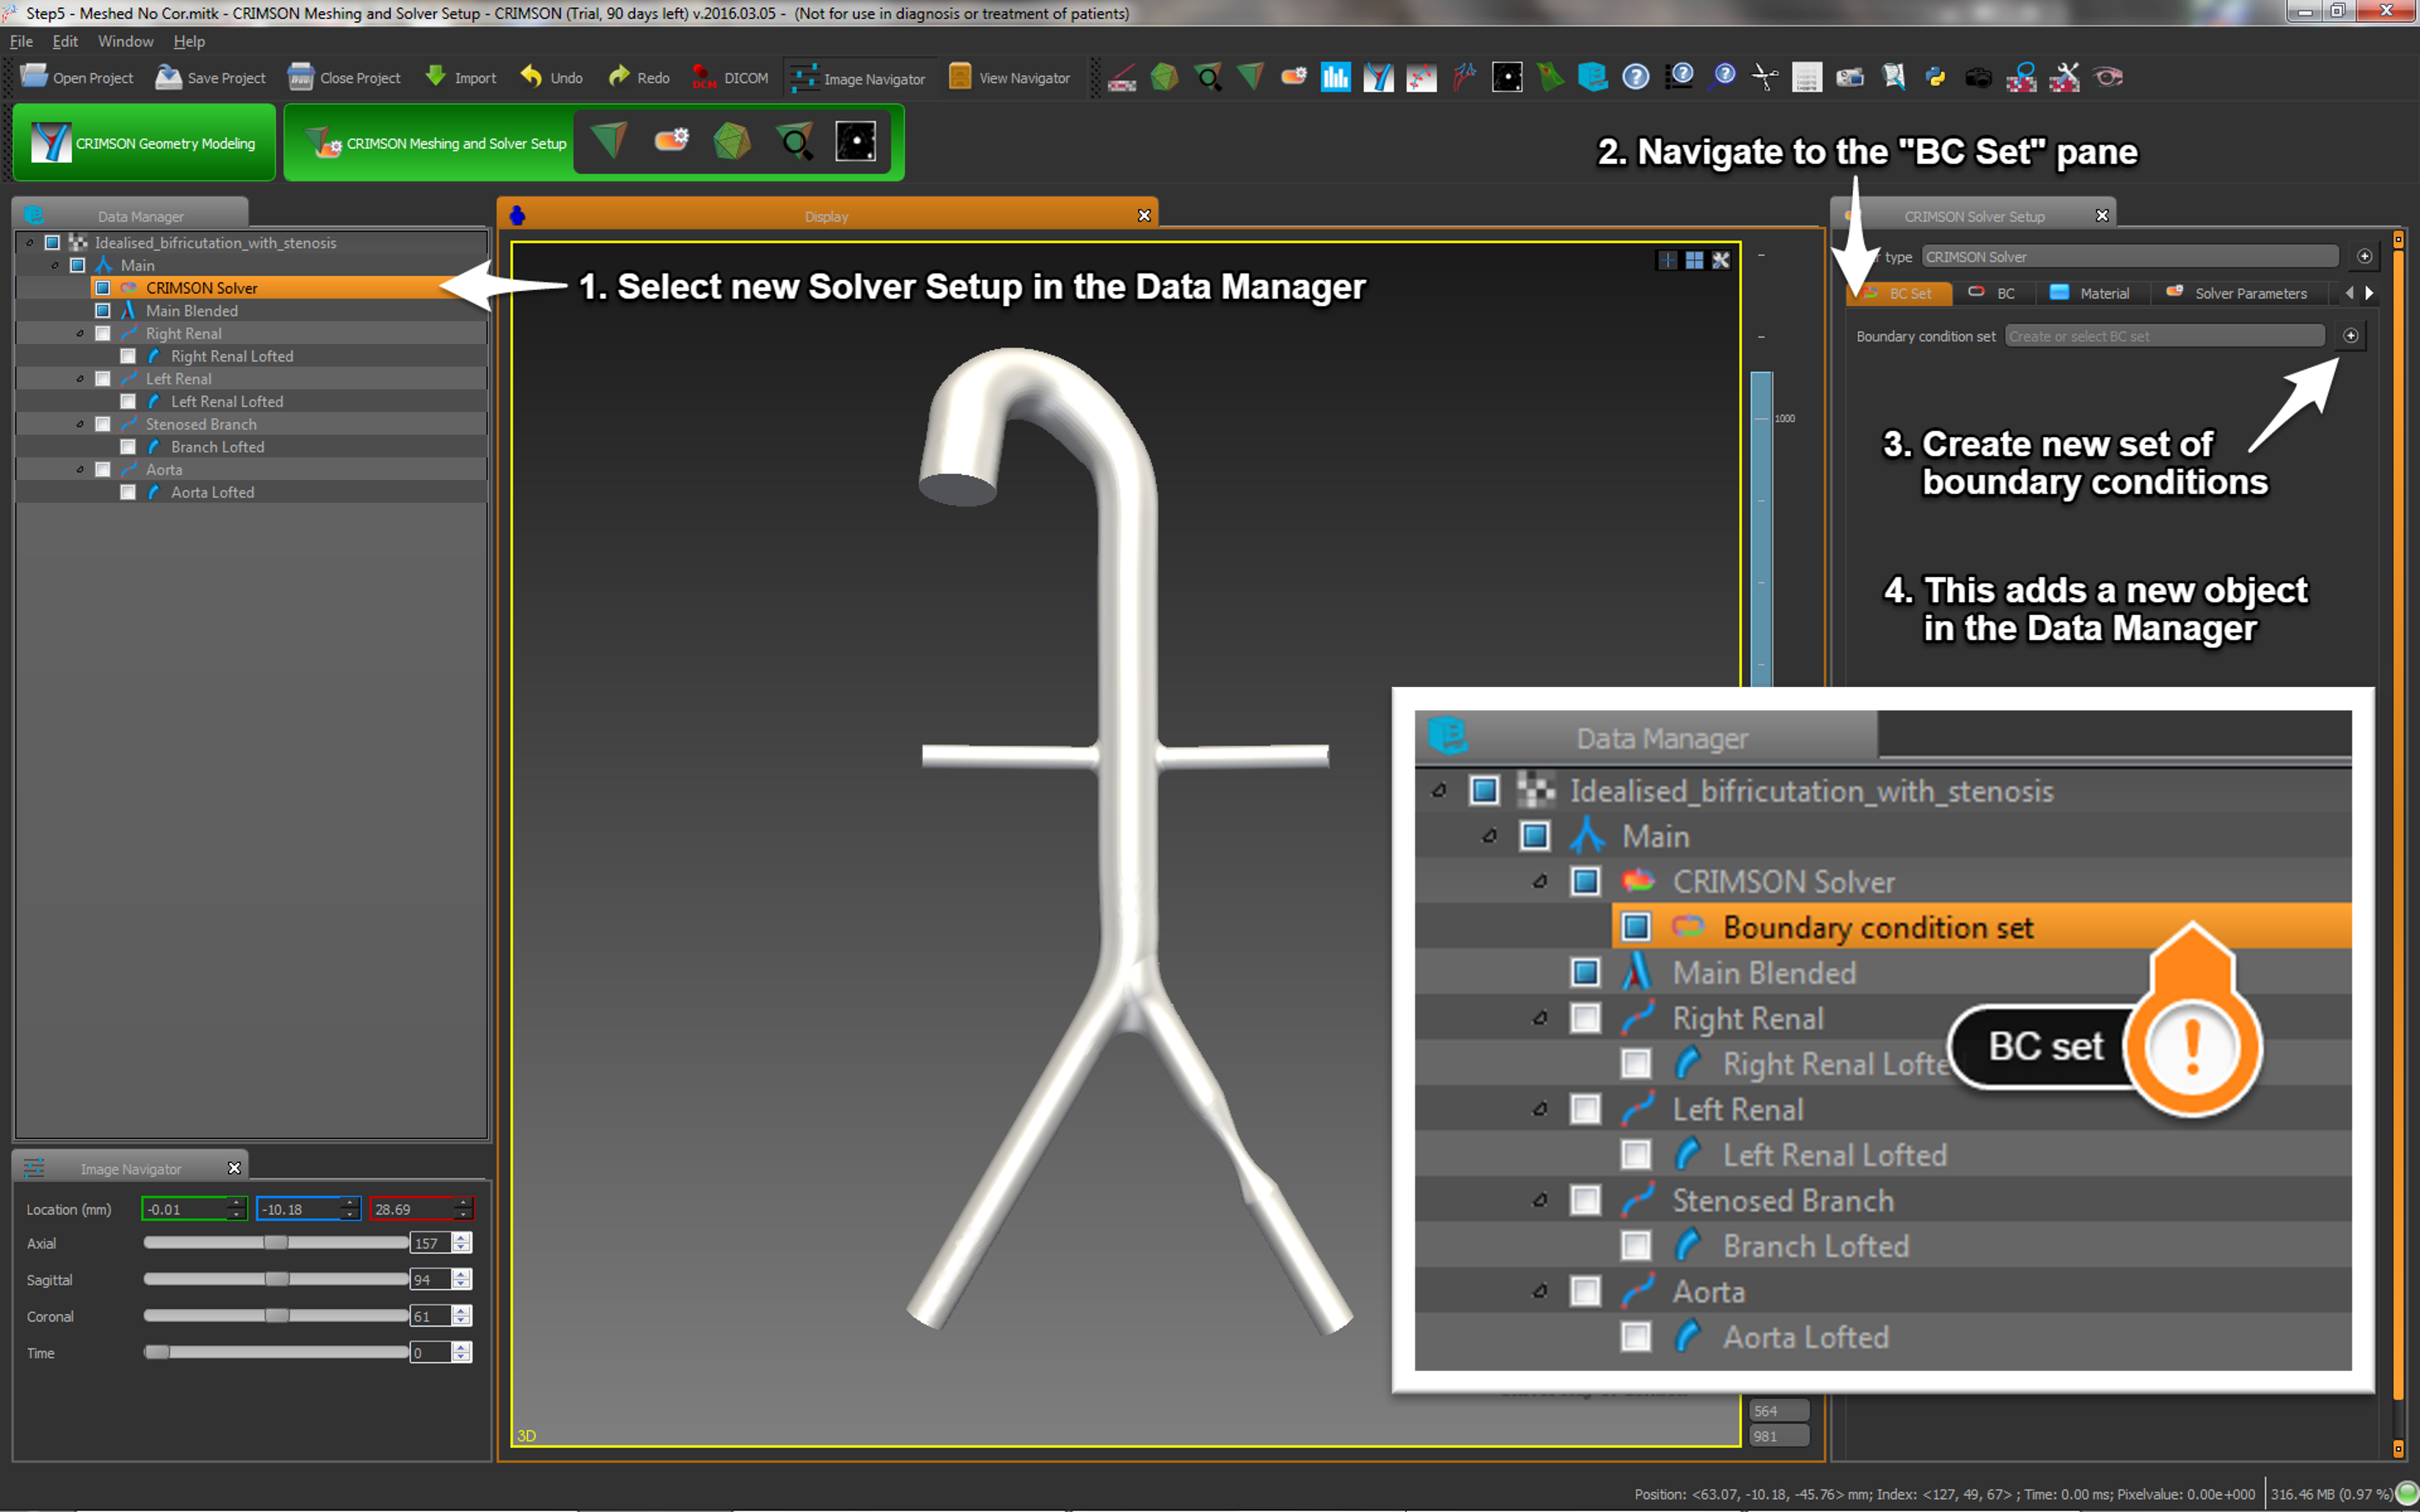
Task: Open the Window menu
Action: 125,41
